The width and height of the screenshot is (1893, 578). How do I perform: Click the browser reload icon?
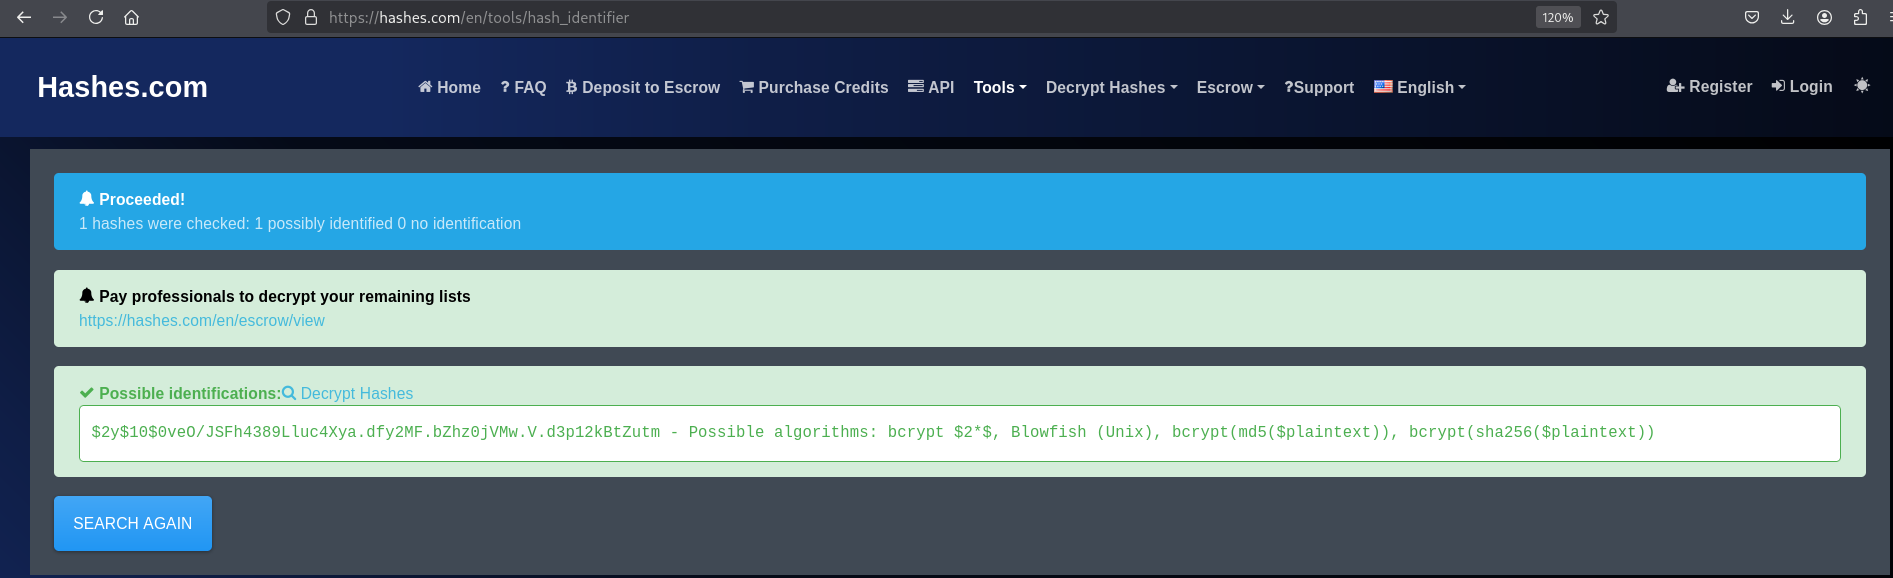point(96,17)
